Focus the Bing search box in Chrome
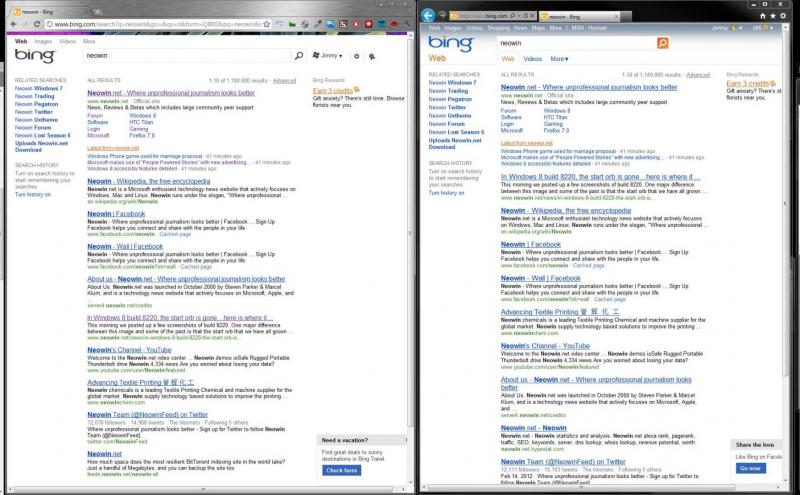Screen dimensions: 800x495 pyautogui.click(x=186, y=56)
